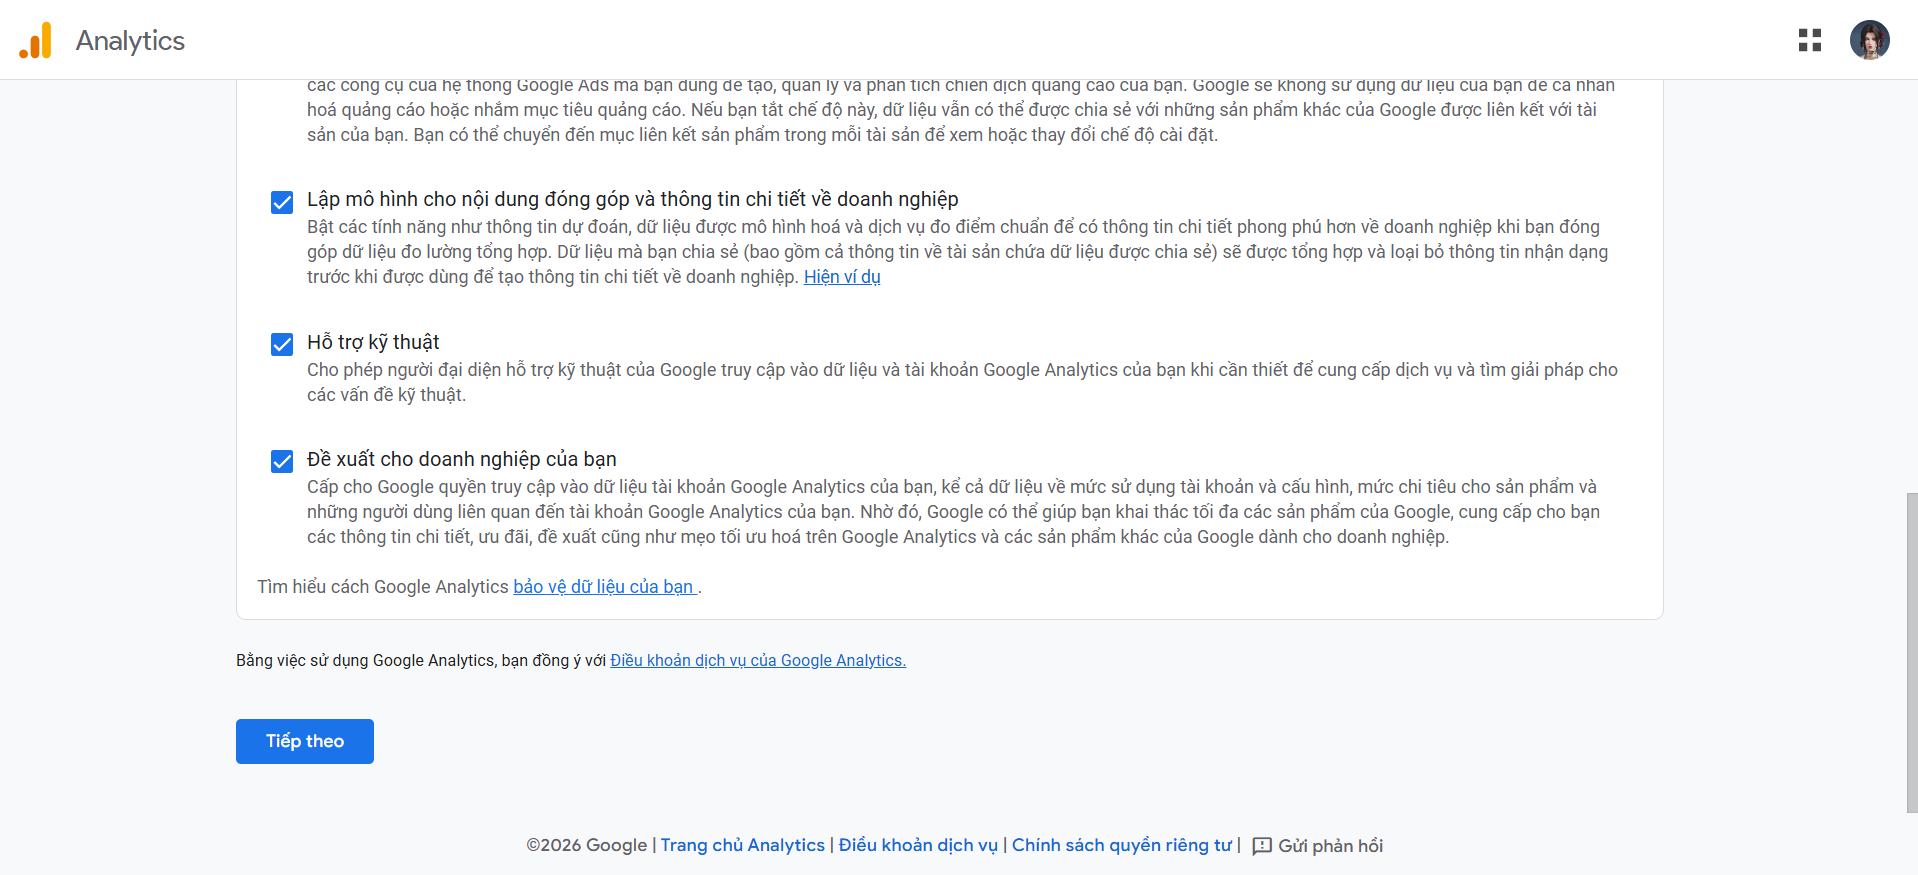Click the page's vertical scrollbar thumb
This screenshot has width=1918, height=875.
coord(1911,650)
